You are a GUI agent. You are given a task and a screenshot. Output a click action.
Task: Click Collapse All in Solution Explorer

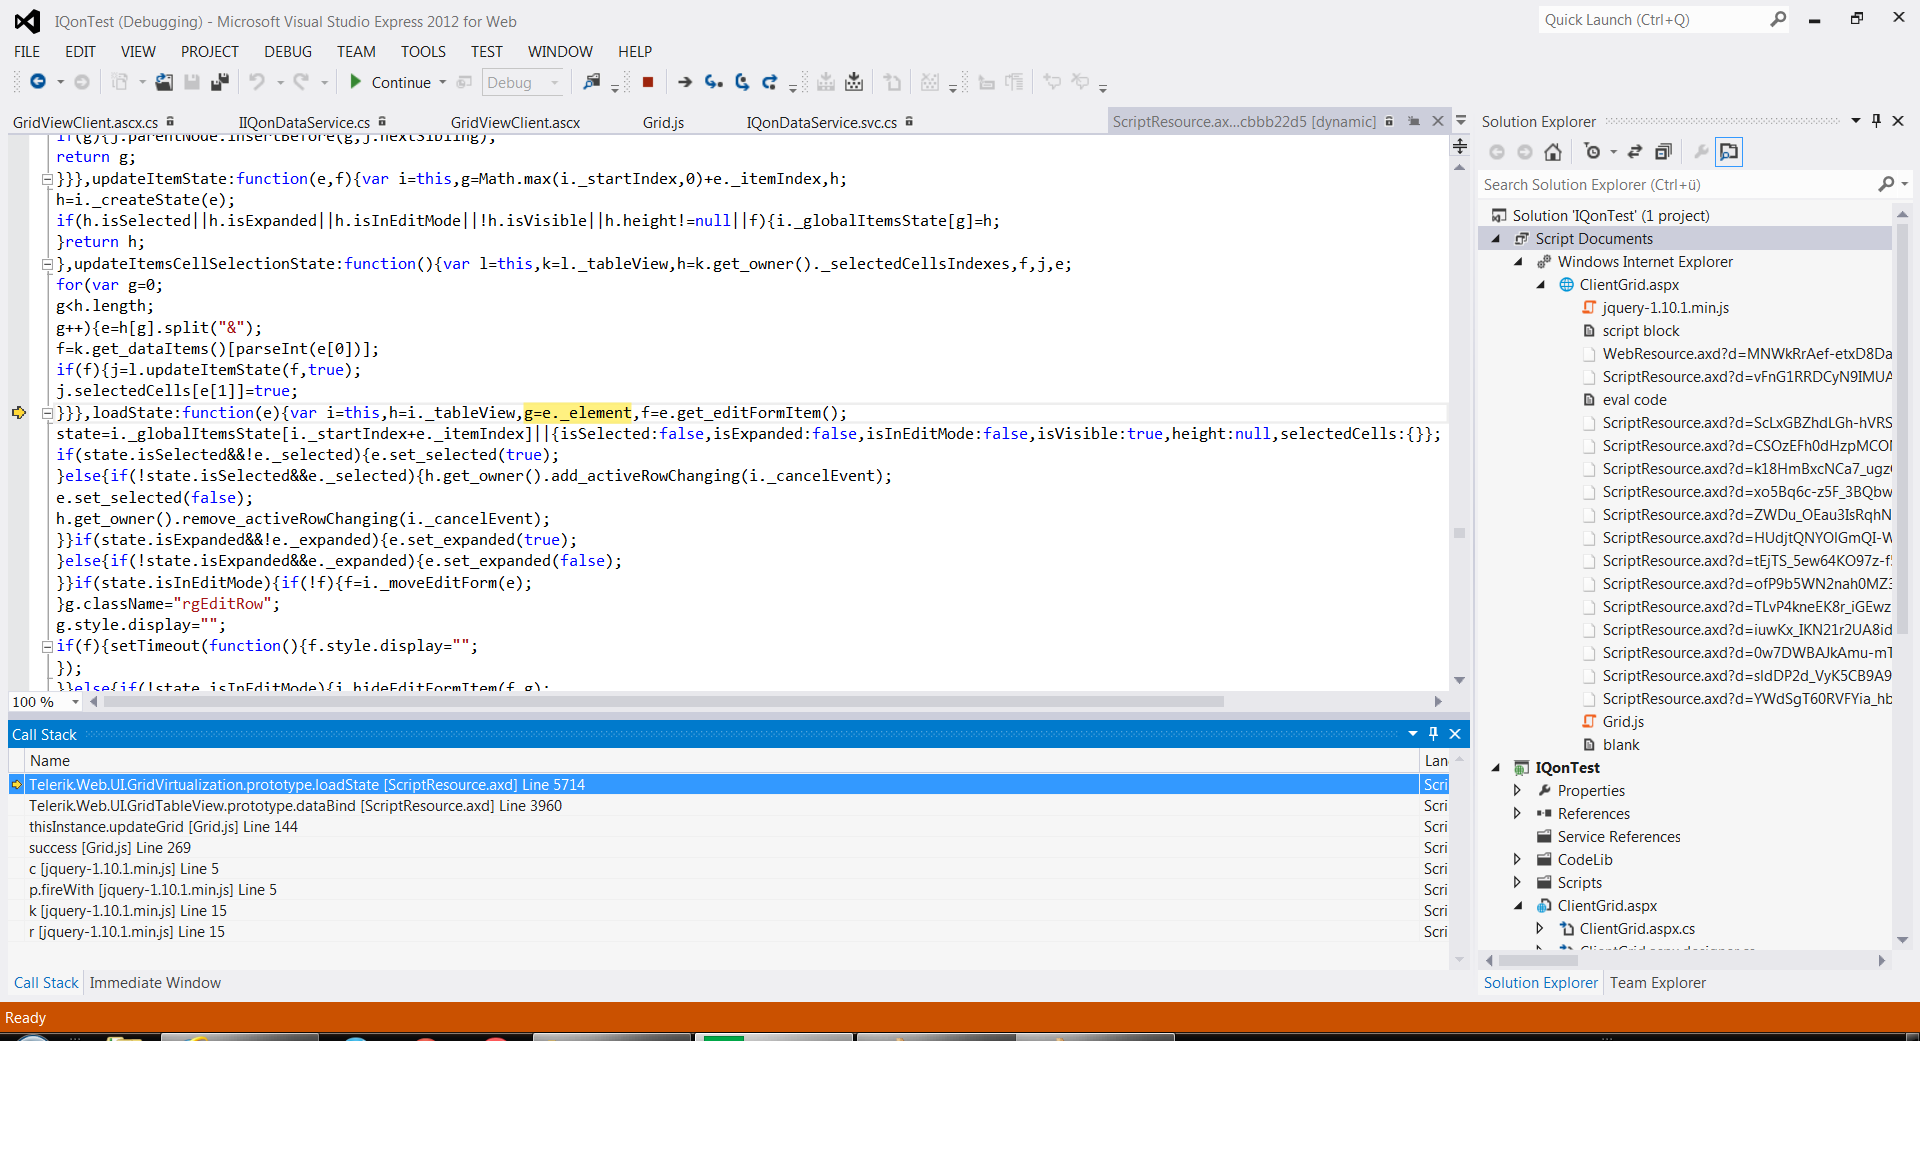(x=1663, y=152)
